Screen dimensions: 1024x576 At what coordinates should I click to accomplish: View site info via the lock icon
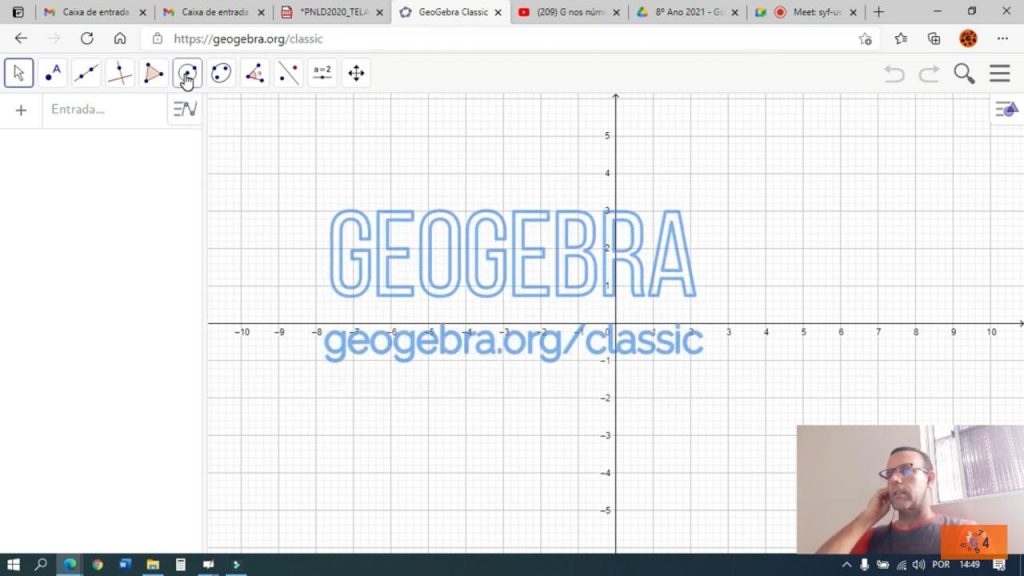[x=157, y=39]
